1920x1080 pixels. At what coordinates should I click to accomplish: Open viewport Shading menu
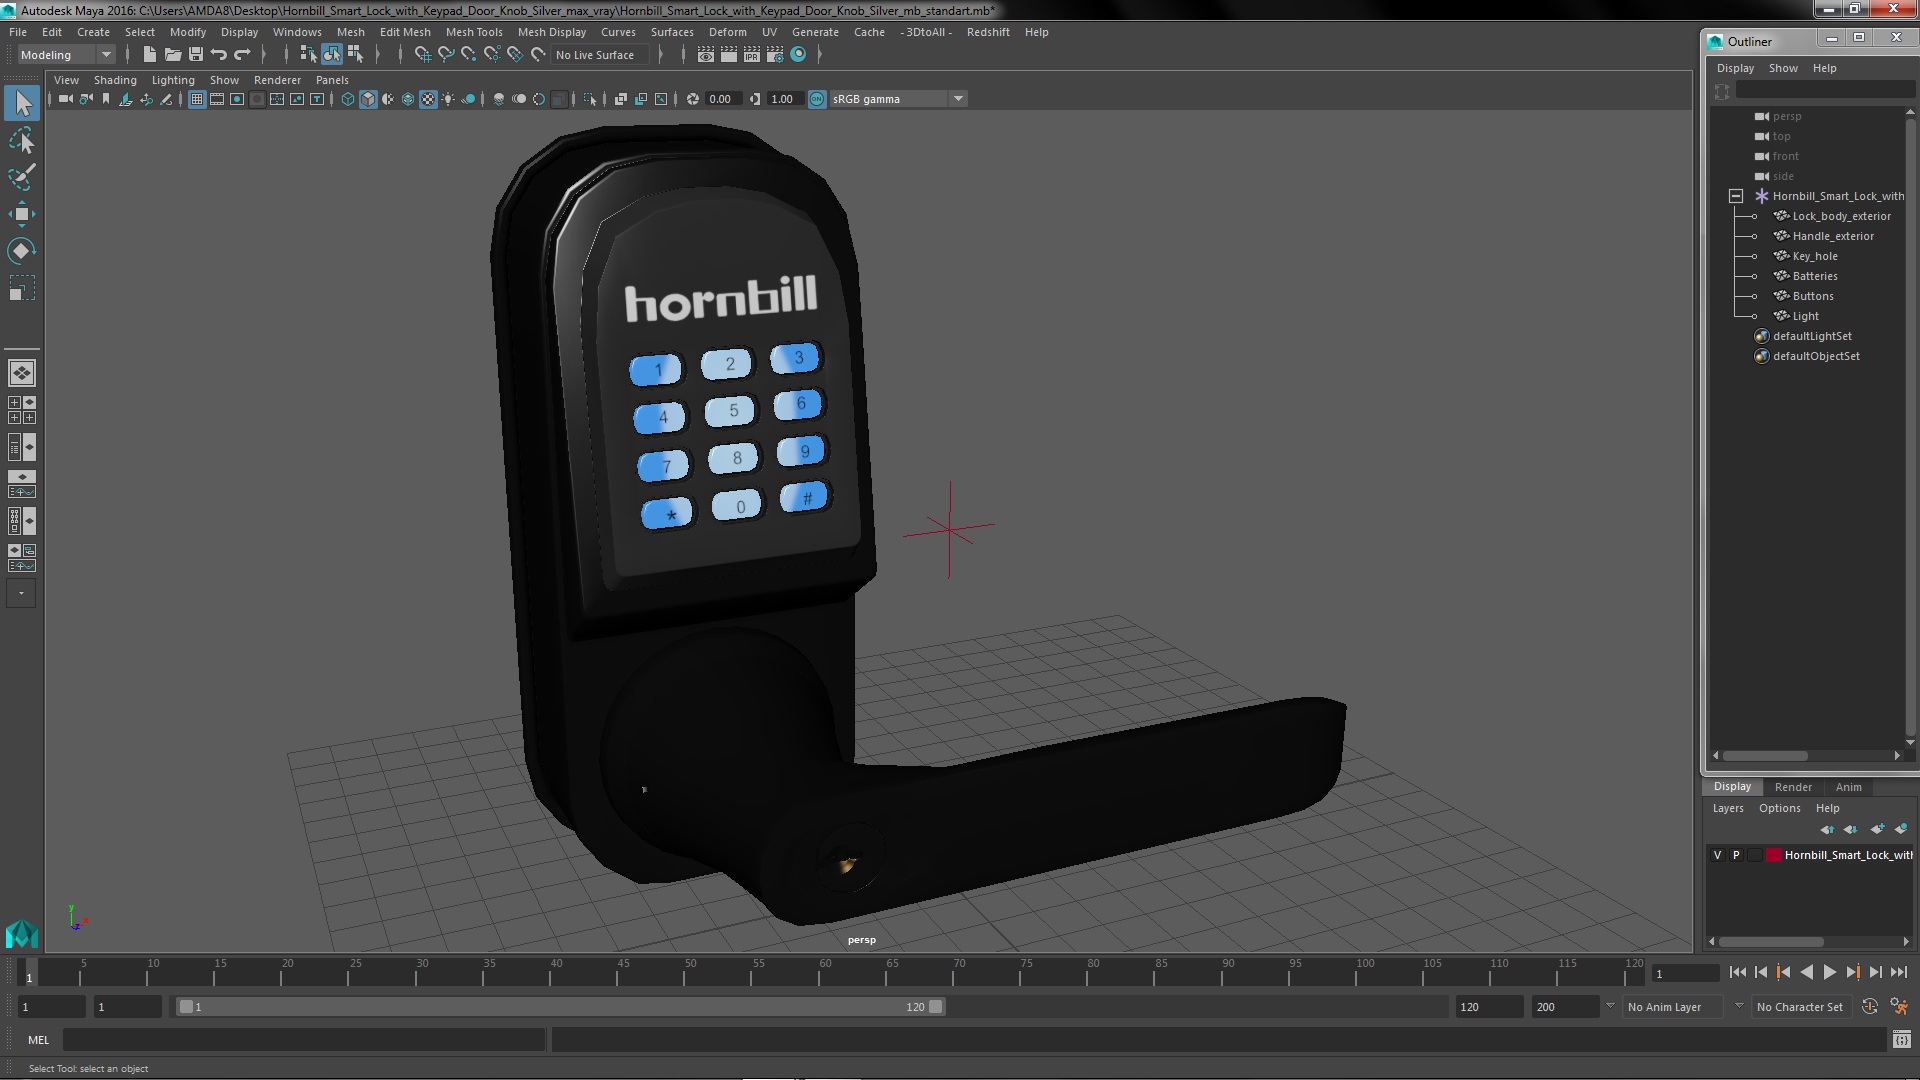[115, 80]
